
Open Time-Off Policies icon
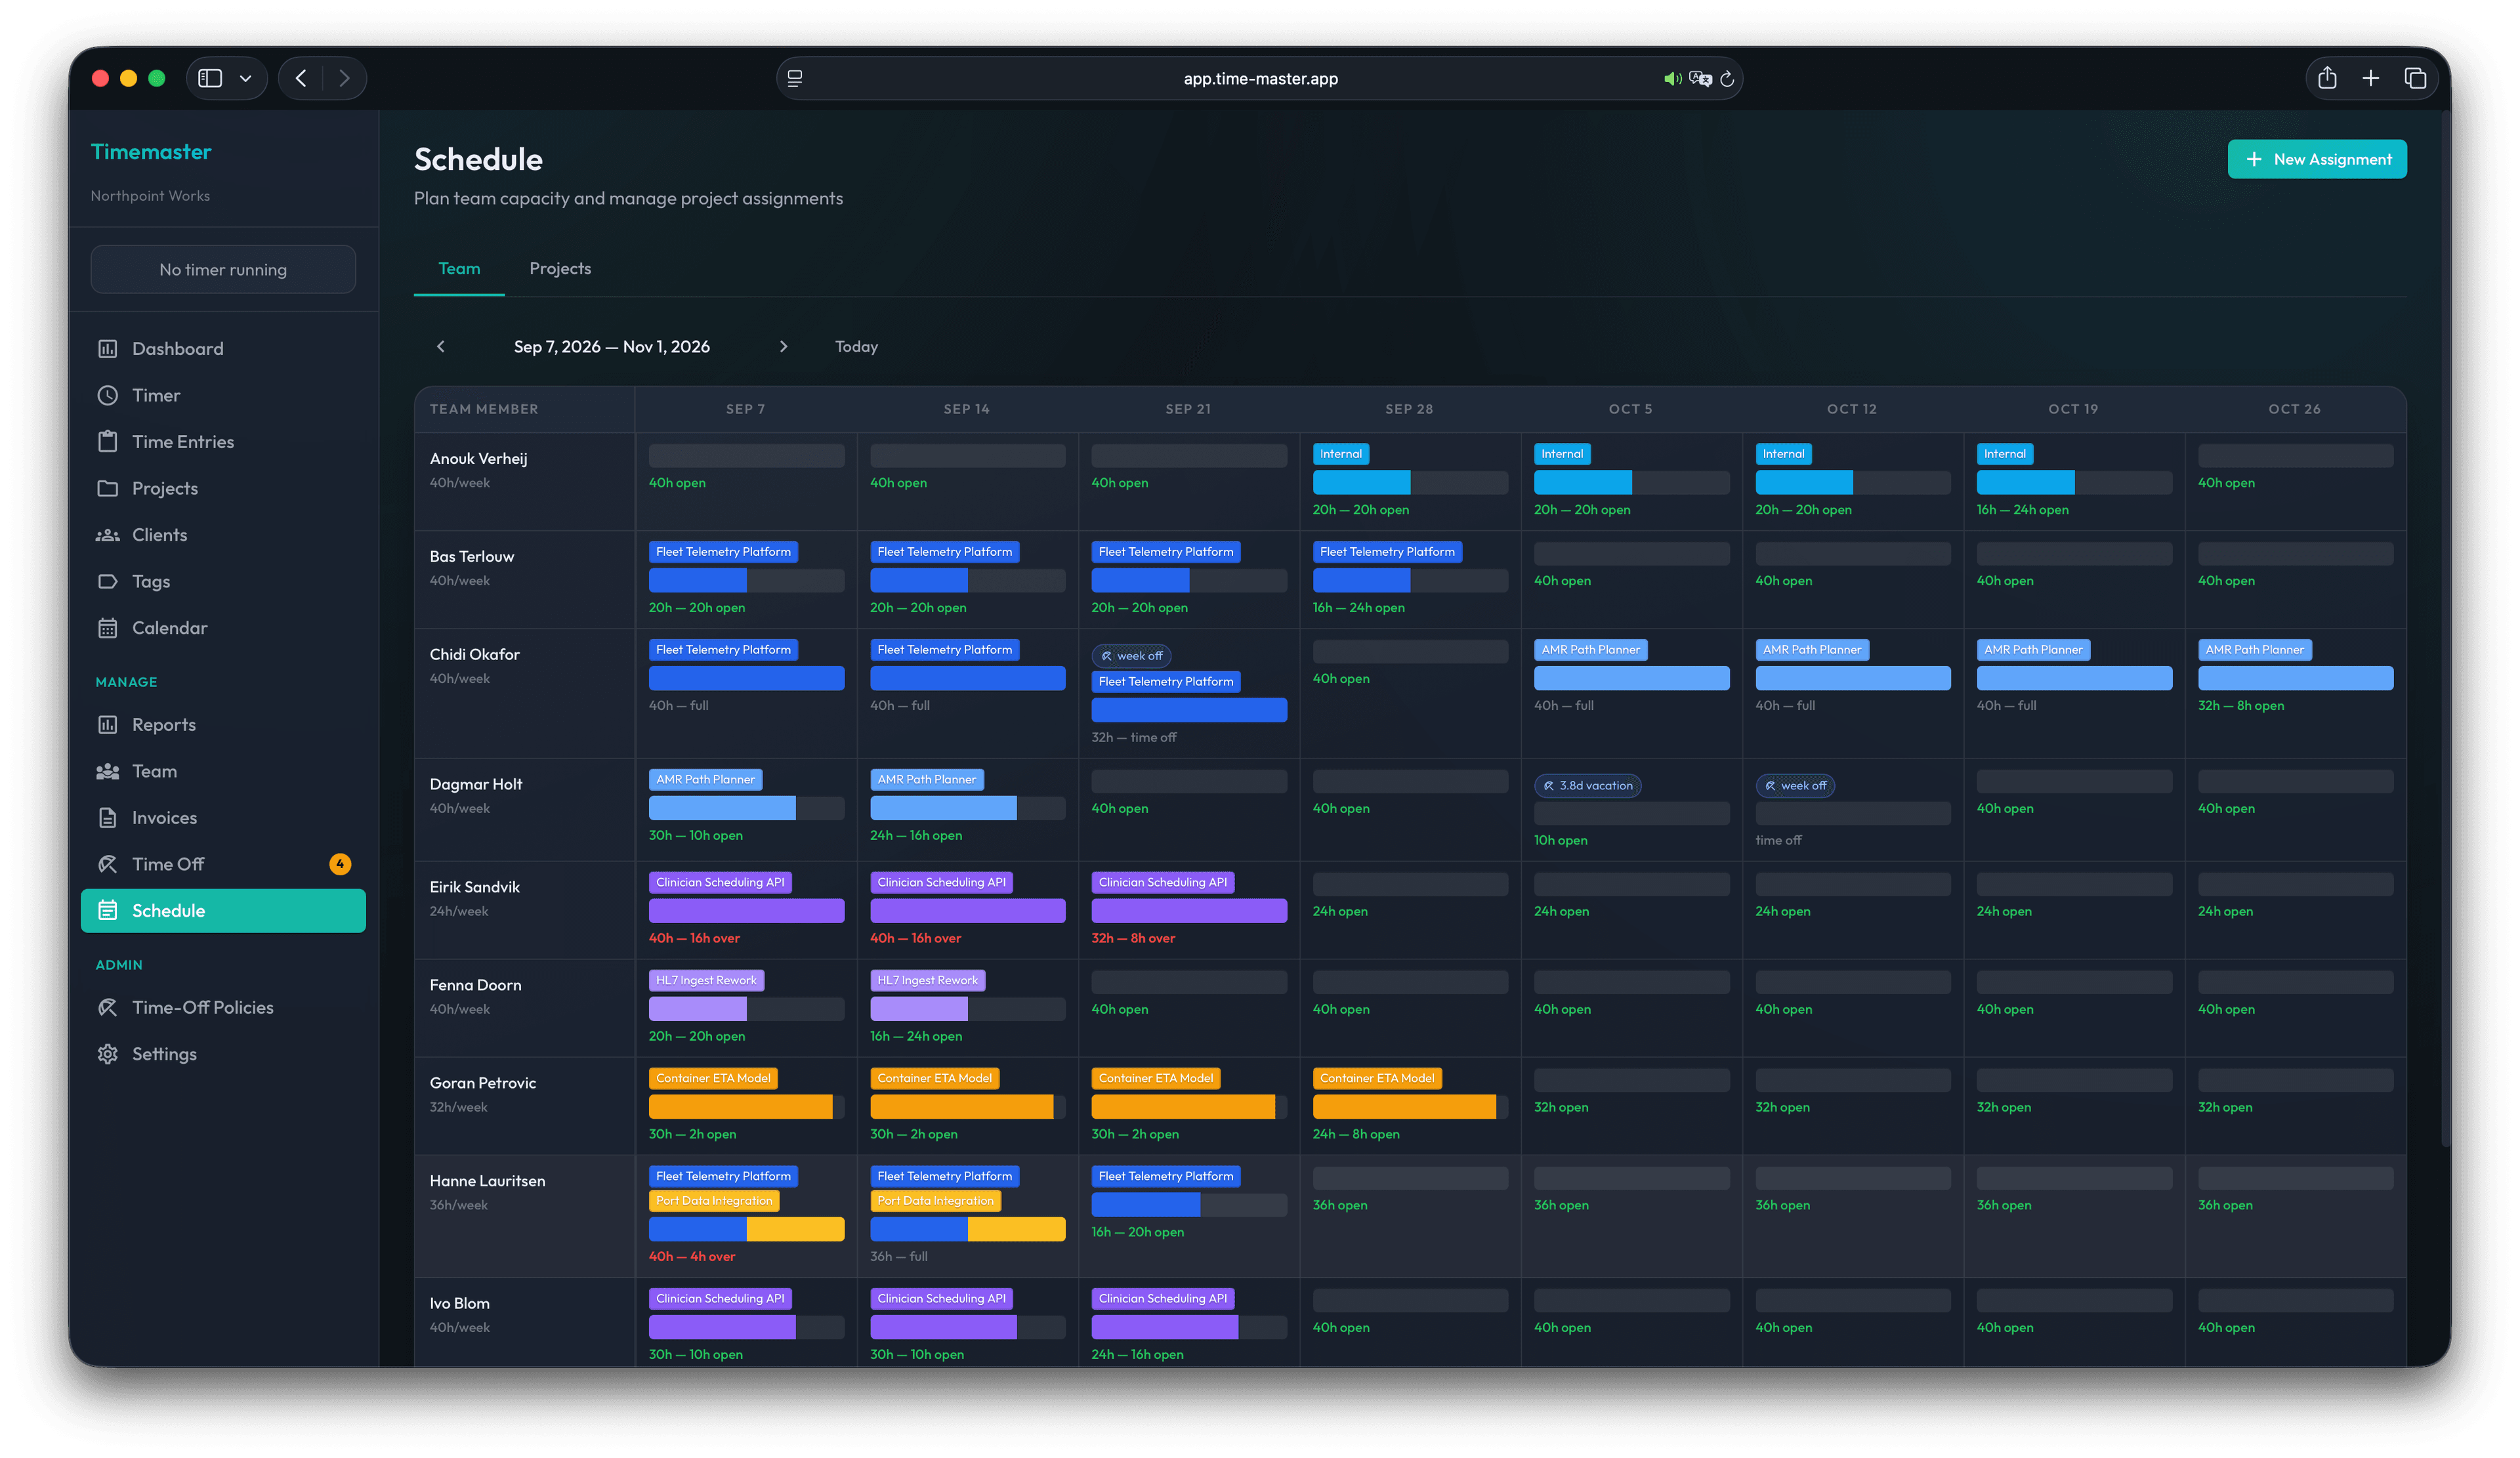tap(108, 1007)
